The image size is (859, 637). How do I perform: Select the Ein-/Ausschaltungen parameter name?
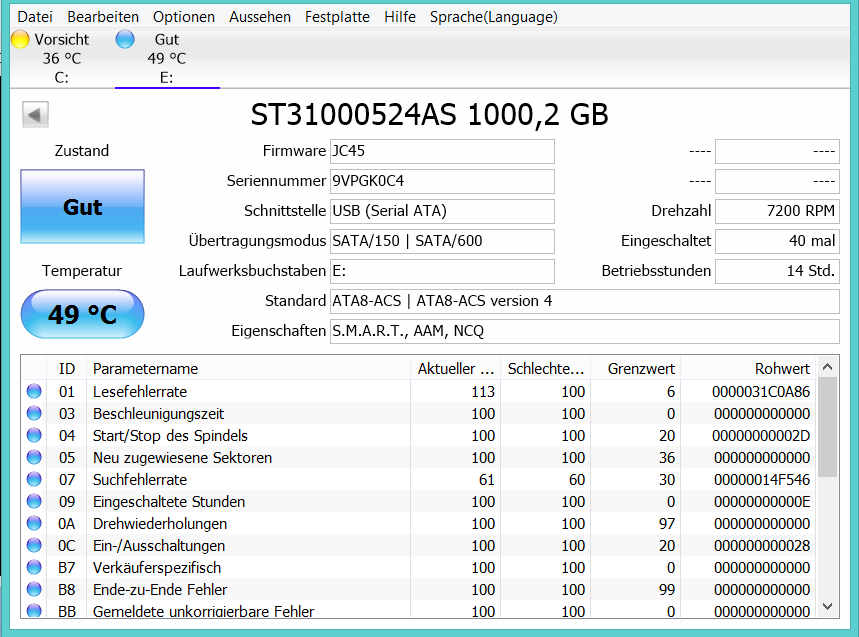coord(159,546)
